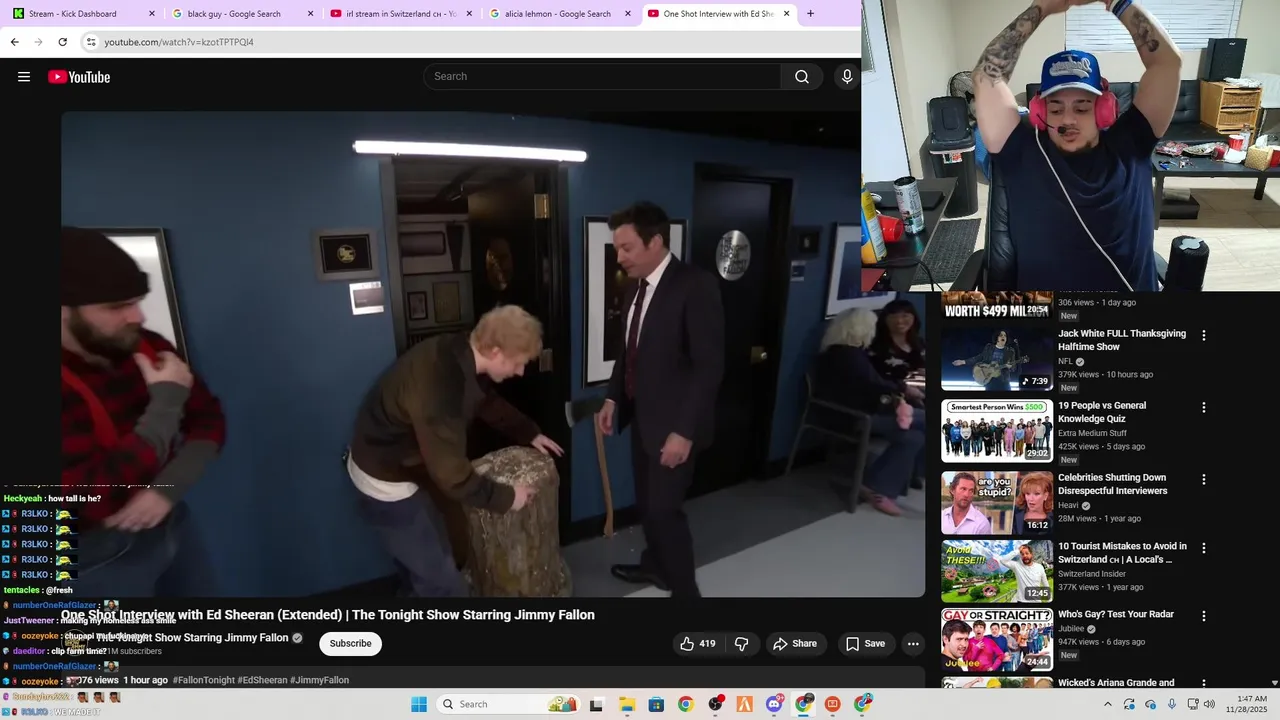Click the Windows taskbar search box

point(510,704)
